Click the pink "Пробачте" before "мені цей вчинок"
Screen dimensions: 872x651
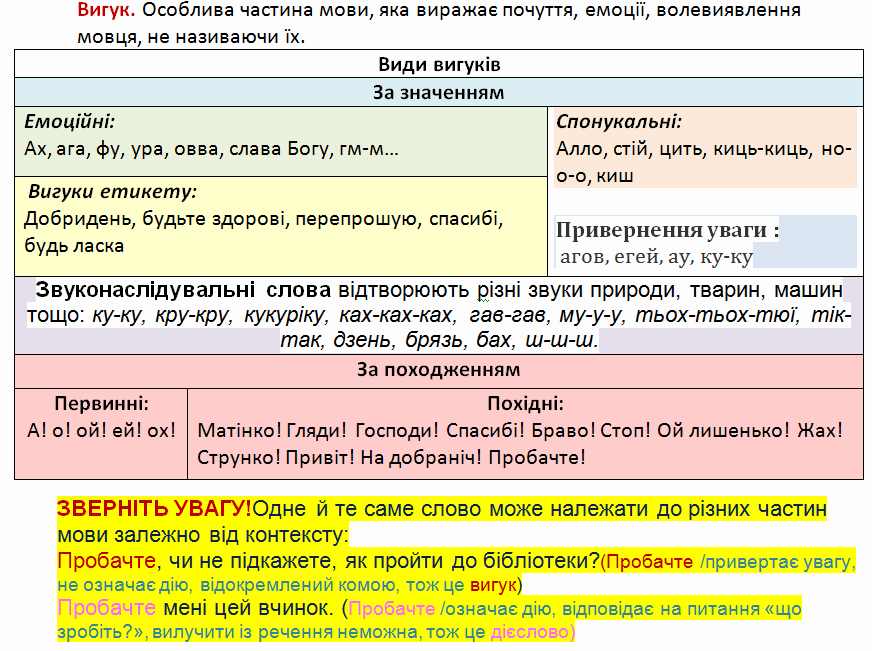pos(106,608)
